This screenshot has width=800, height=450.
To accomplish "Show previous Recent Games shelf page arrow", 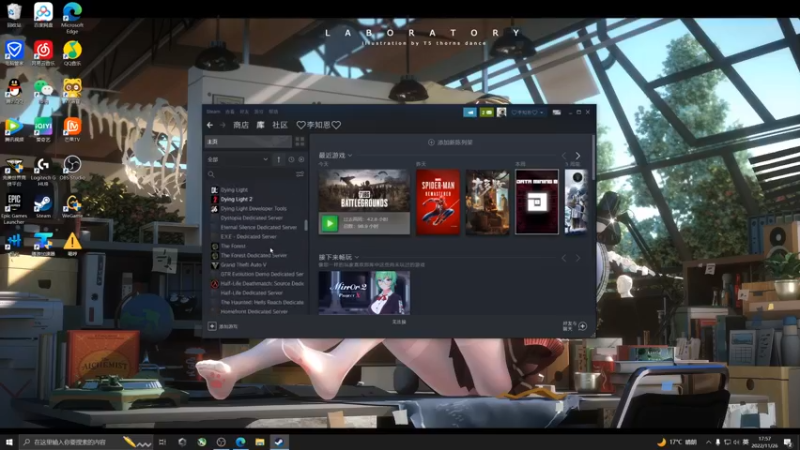I will [x=564, y=156].
